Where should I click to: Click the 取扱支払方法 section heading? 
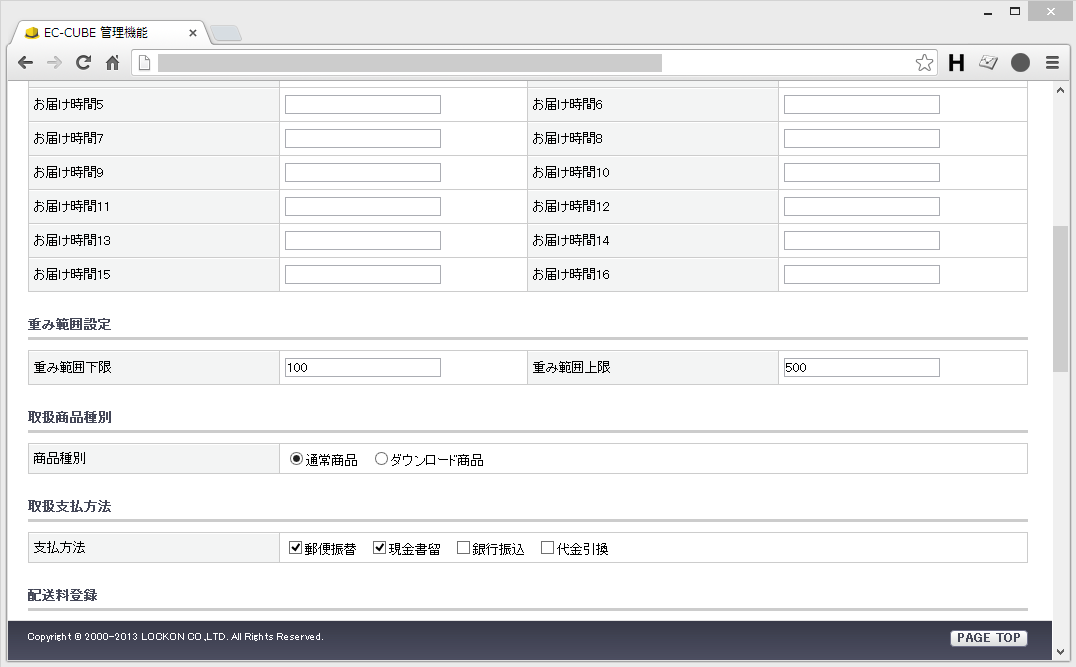point(69,506)
